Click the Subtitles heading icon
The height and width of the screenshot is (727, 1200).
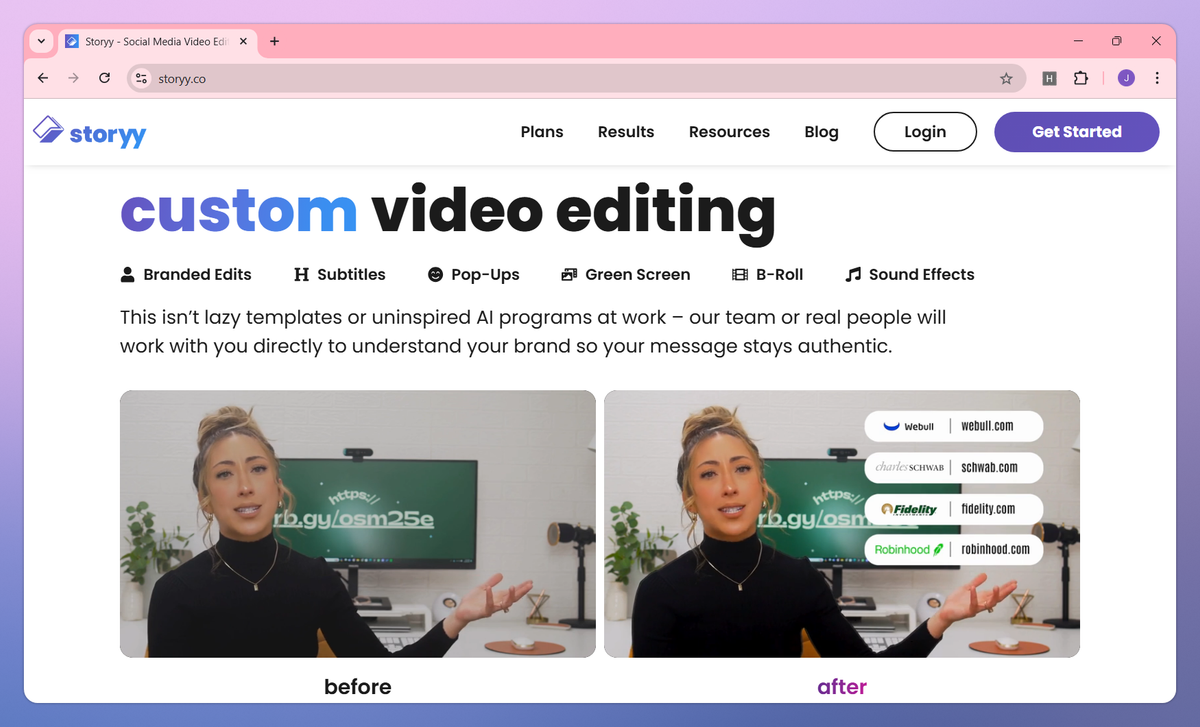301,274
